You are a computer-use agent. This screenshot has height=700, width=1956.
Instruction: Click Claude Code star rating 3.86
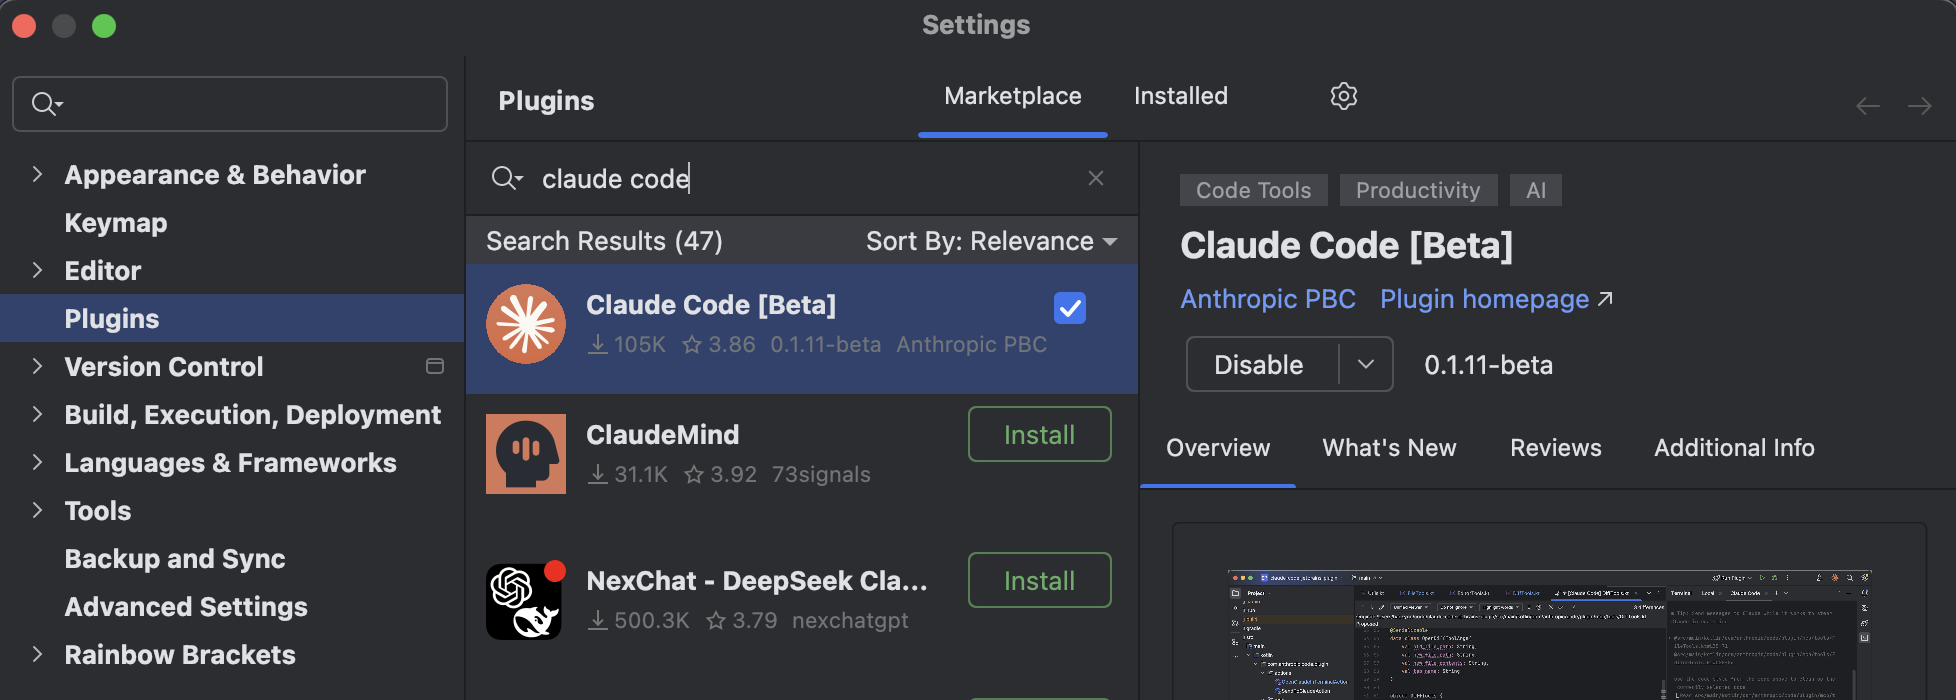click(x=719, y=344)
